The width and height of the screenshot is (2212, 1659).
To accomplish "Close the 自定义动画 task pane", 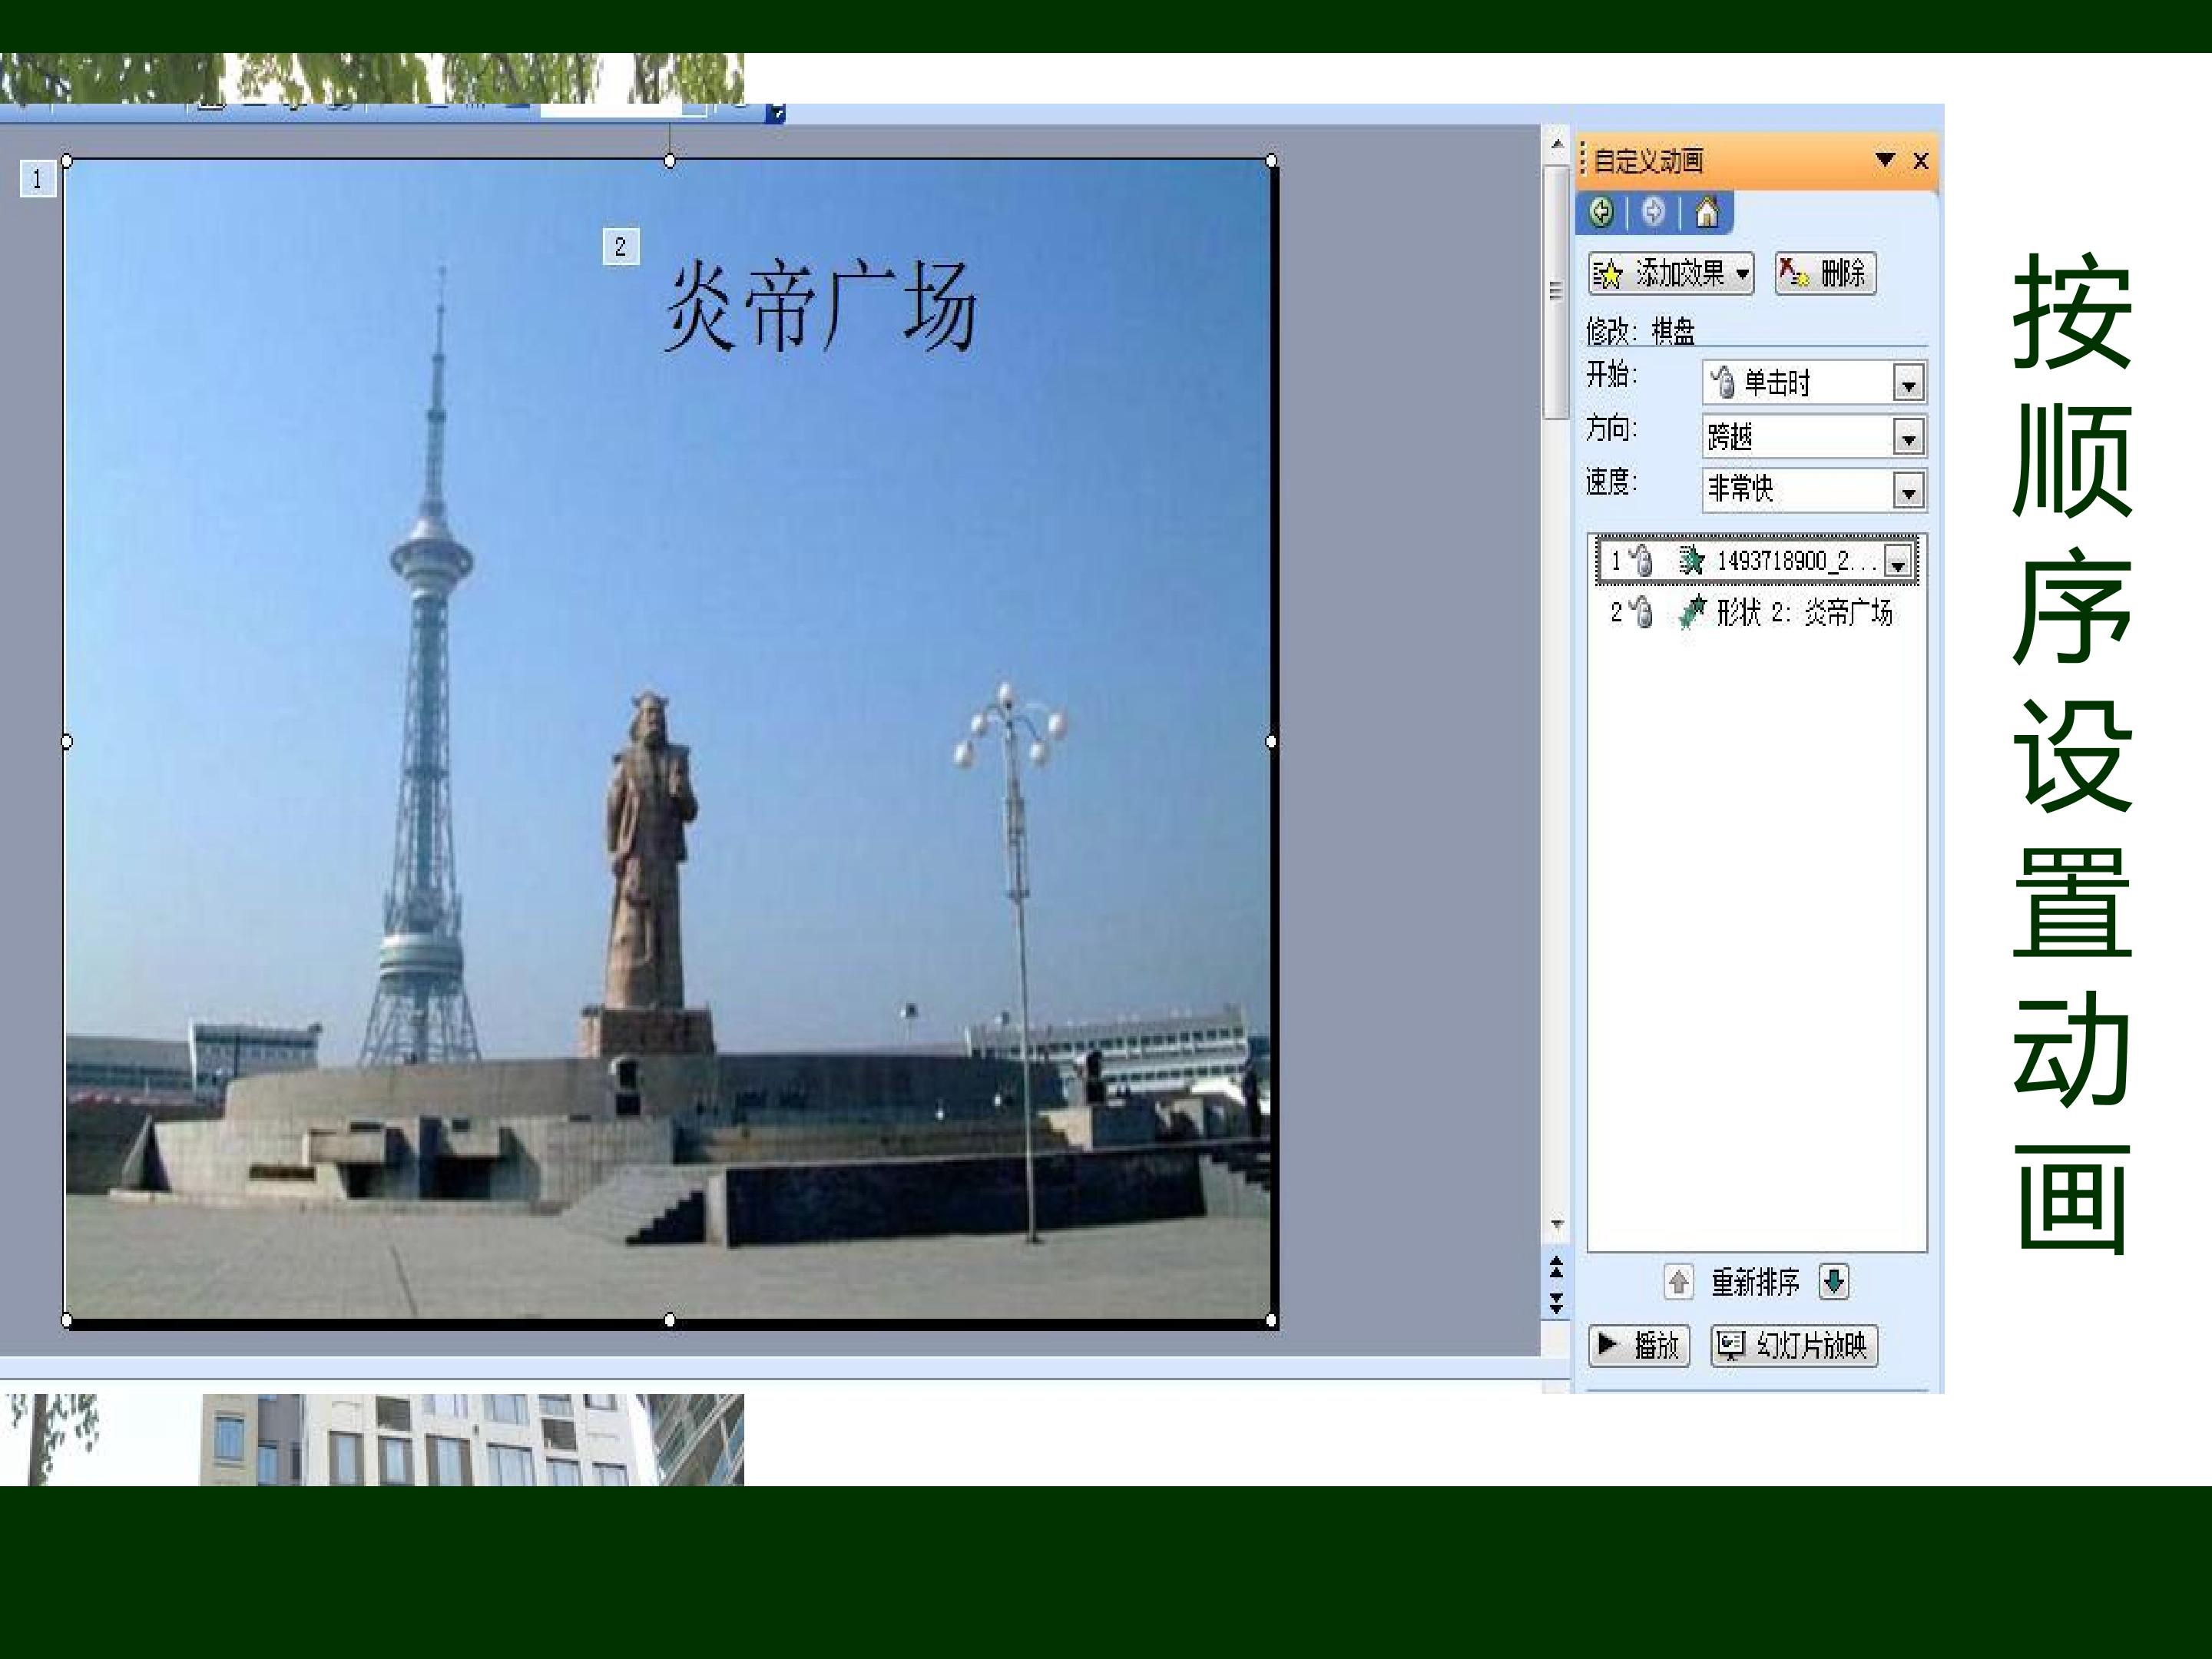I will (1920, 160).
